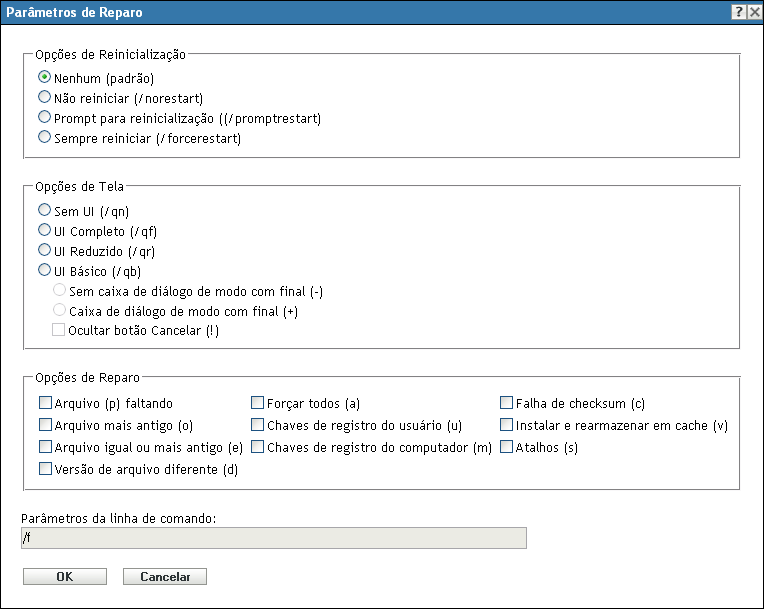The width and height of the screenshot is (764, 609).
Task: Select UI Reduzido (/qr) option
Action: coord(44,250)
